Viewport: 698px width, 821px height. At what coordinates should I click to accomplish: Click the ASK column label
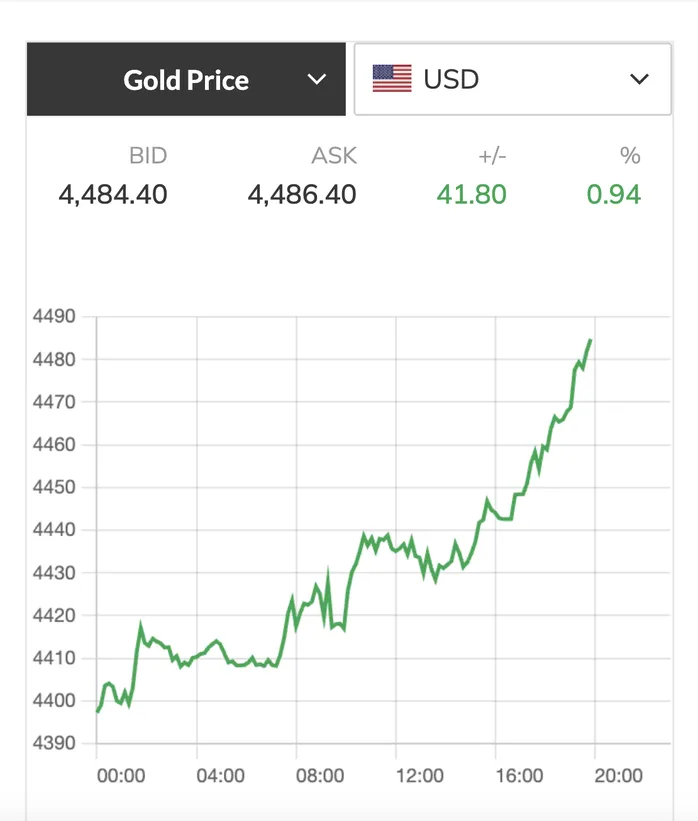pyautogui.click(x=334, y=156)
